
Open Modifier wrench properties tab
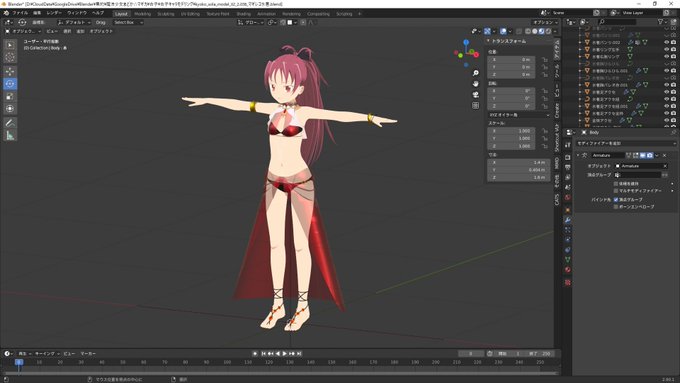coord(567,220)
